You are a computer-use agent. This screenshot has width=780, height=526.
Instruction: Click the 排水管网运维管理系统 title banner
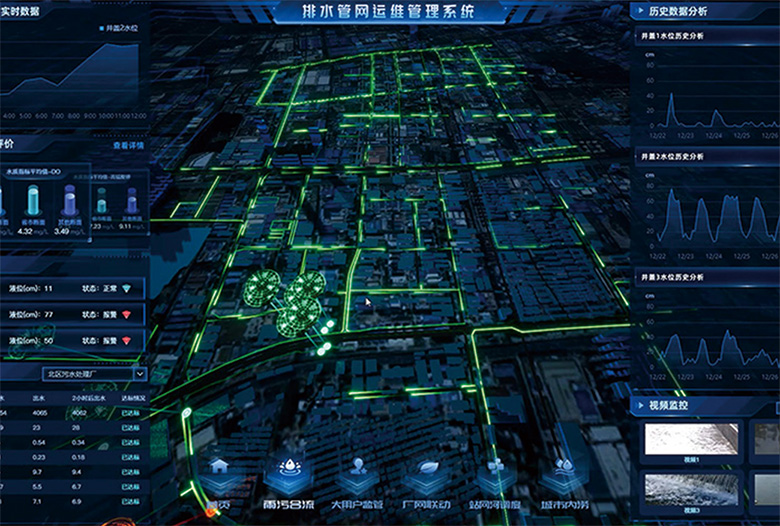tap(390, 12)
